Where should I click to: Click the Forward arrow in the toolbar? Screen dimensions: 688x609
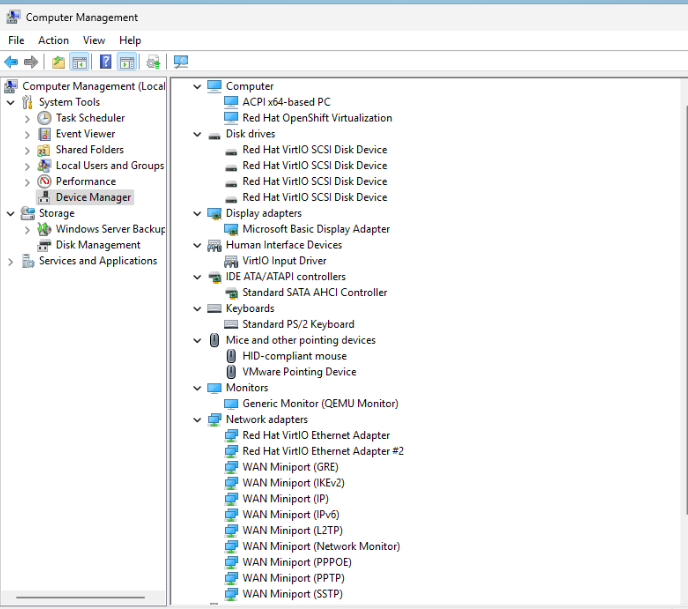click(x=31, y=62)
